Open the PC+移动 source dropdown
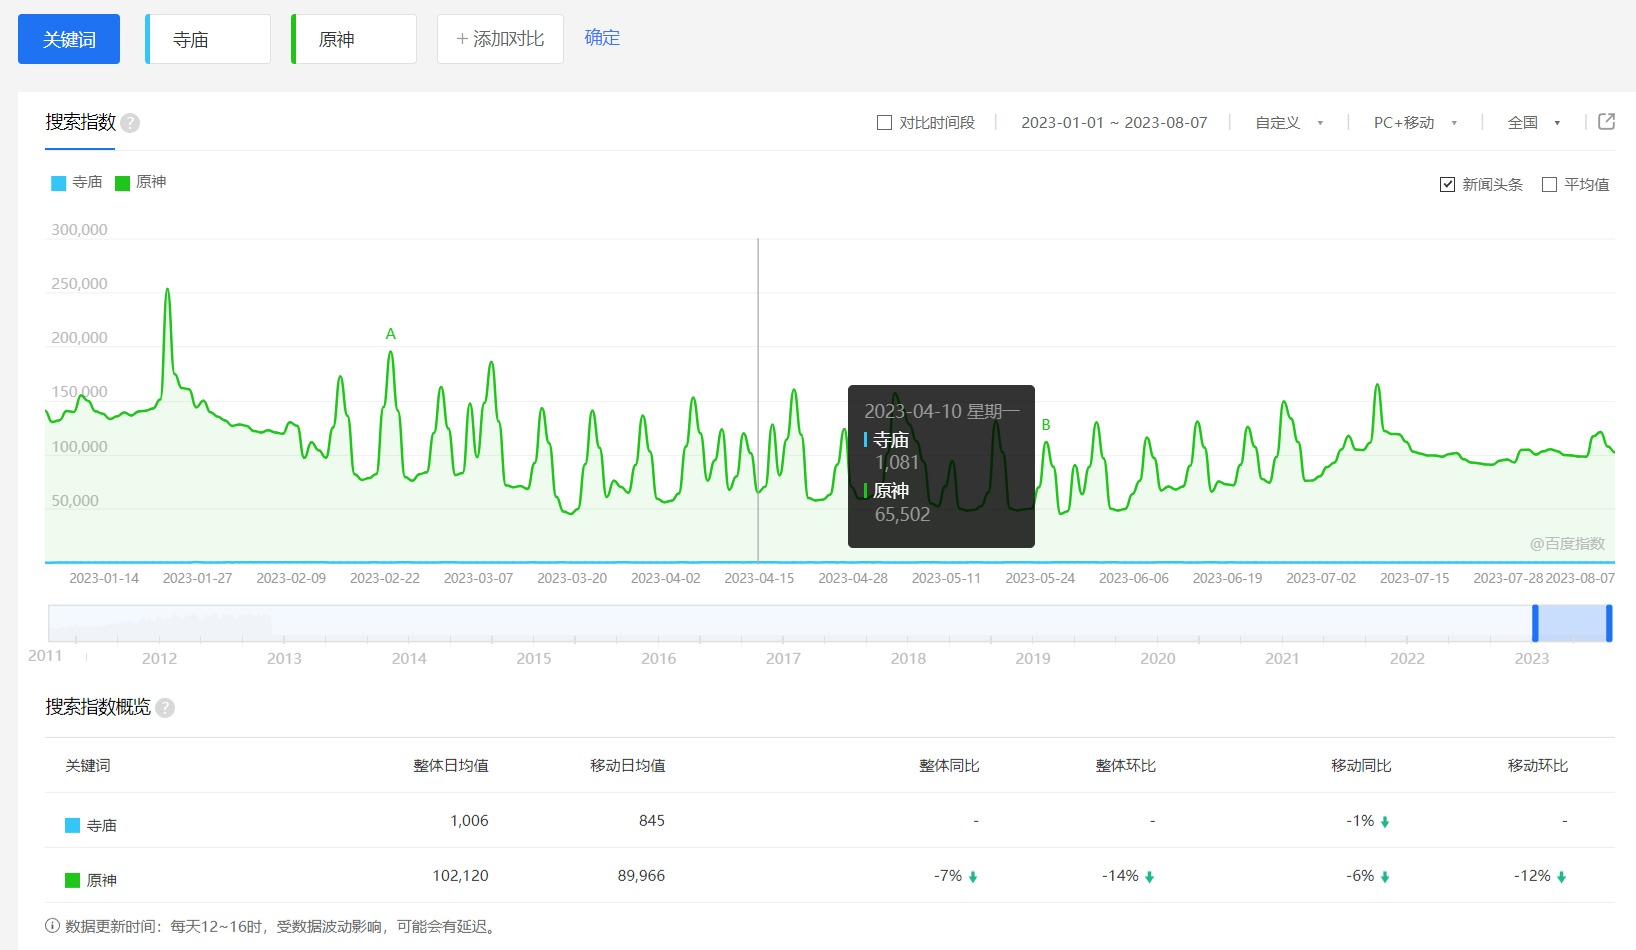Image resolution: width=1636 pixels, height=950 pixels. pos(1415,123)
